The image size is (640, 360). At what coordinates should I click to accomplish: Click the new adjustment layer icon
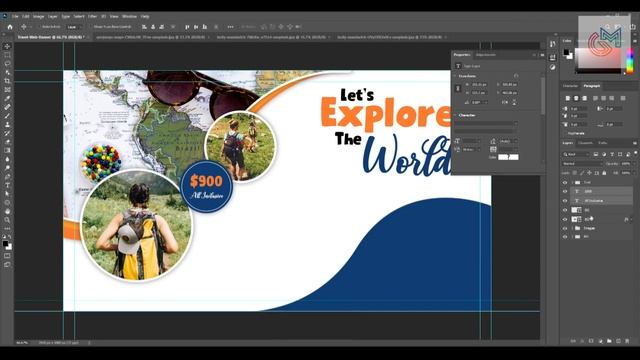pos(600,341)
